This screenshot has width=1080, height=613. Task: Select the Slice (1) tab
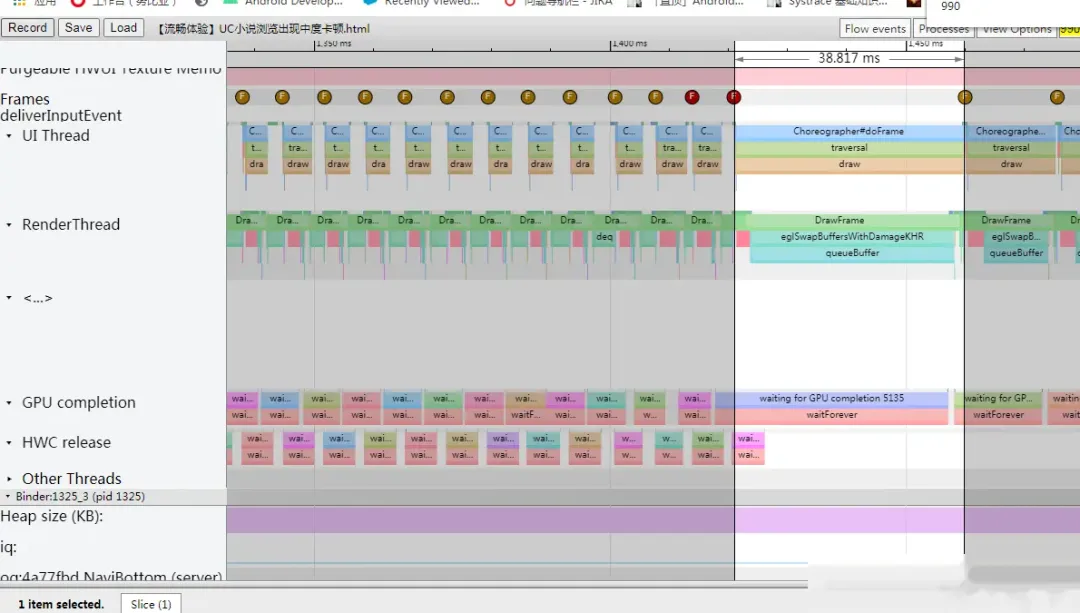pyautogui.click(x=151, y=604)
